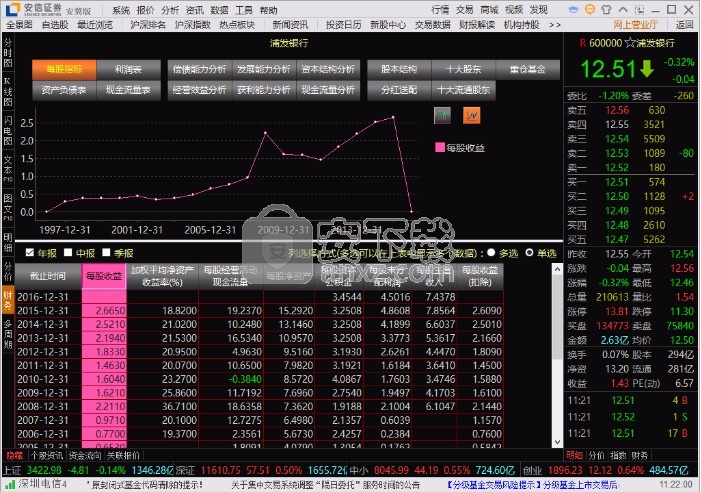
Task: Open 自选股 toolbar item
Action: (55, 25)
